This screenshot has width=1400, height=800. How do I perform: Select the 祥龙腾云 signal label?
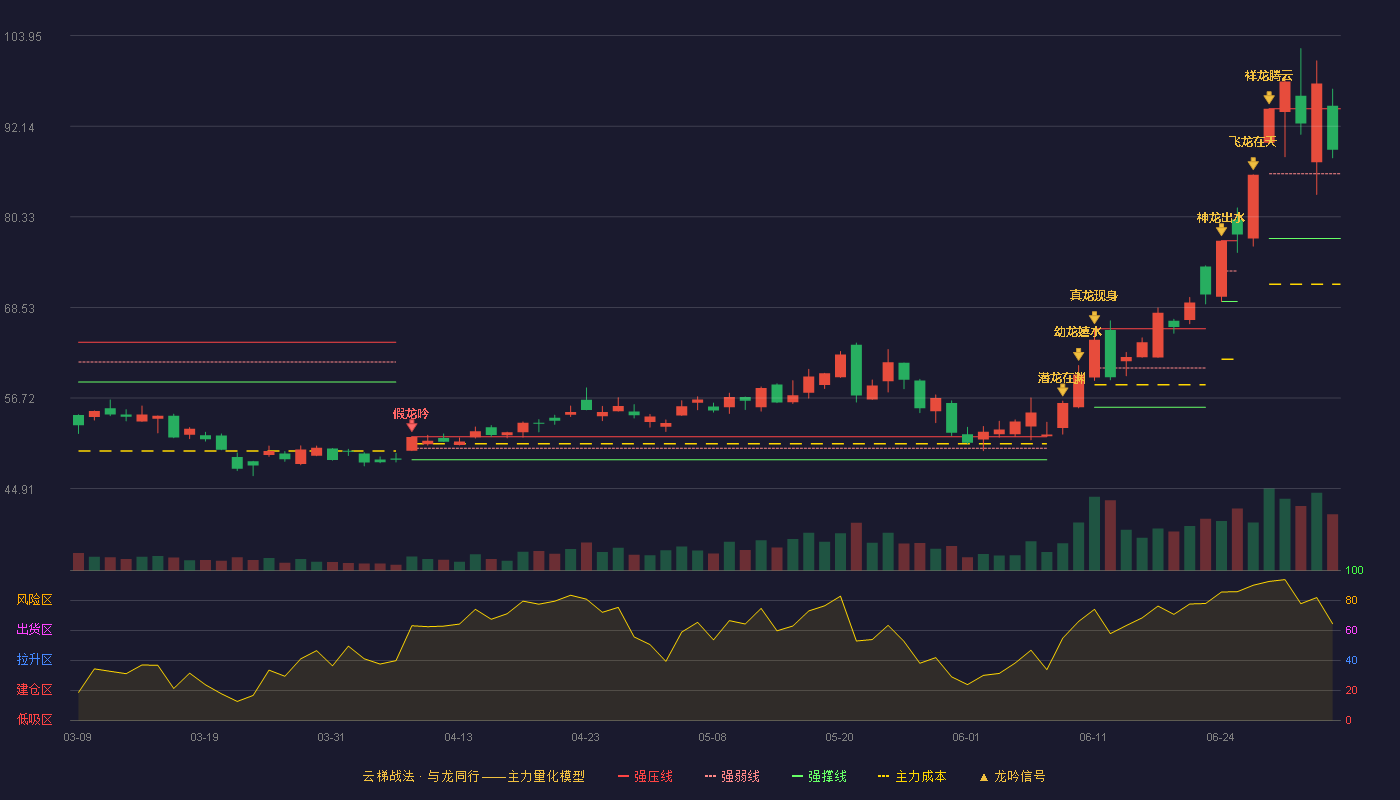point(1269,75)
